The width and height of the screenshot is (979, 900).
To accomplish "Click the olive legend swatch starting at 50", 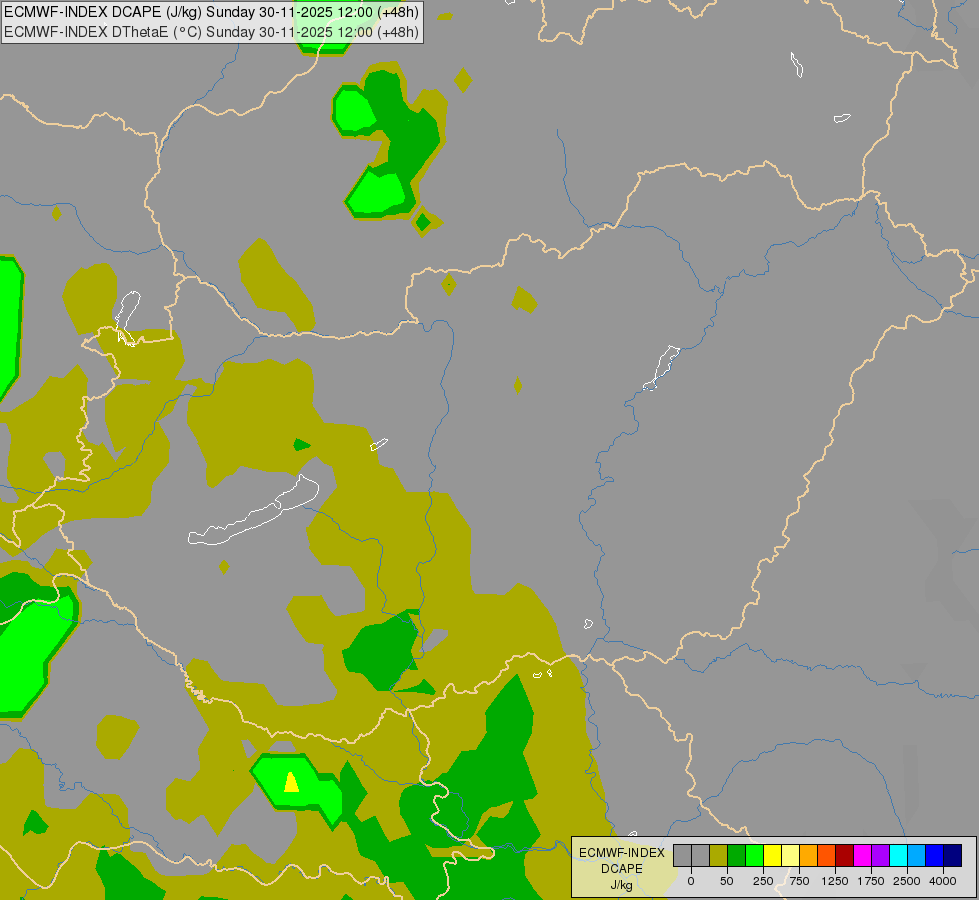I will 719,855.
